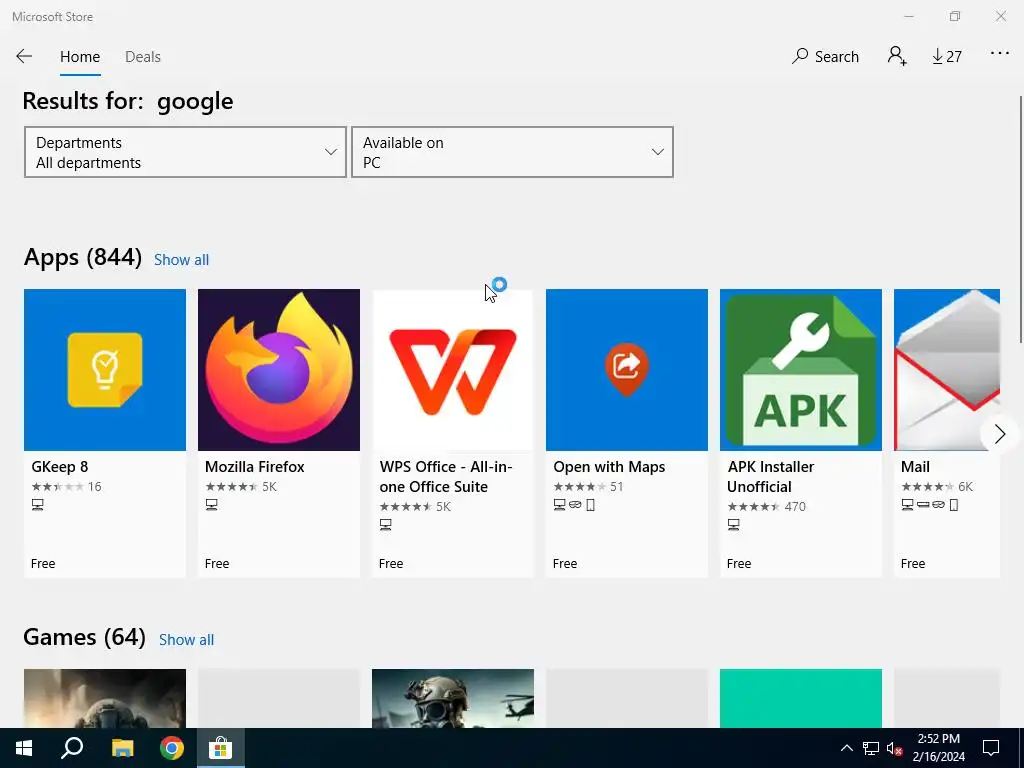Click the muted volume tray icon
The height and width of the screenshot is (768, 1024).
click(x=895, y=748)
